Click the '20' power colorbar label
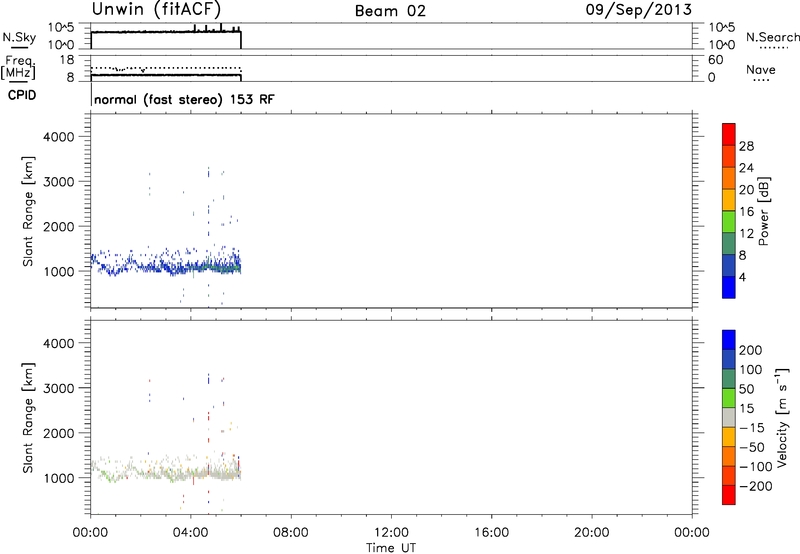 pos(746,190)
